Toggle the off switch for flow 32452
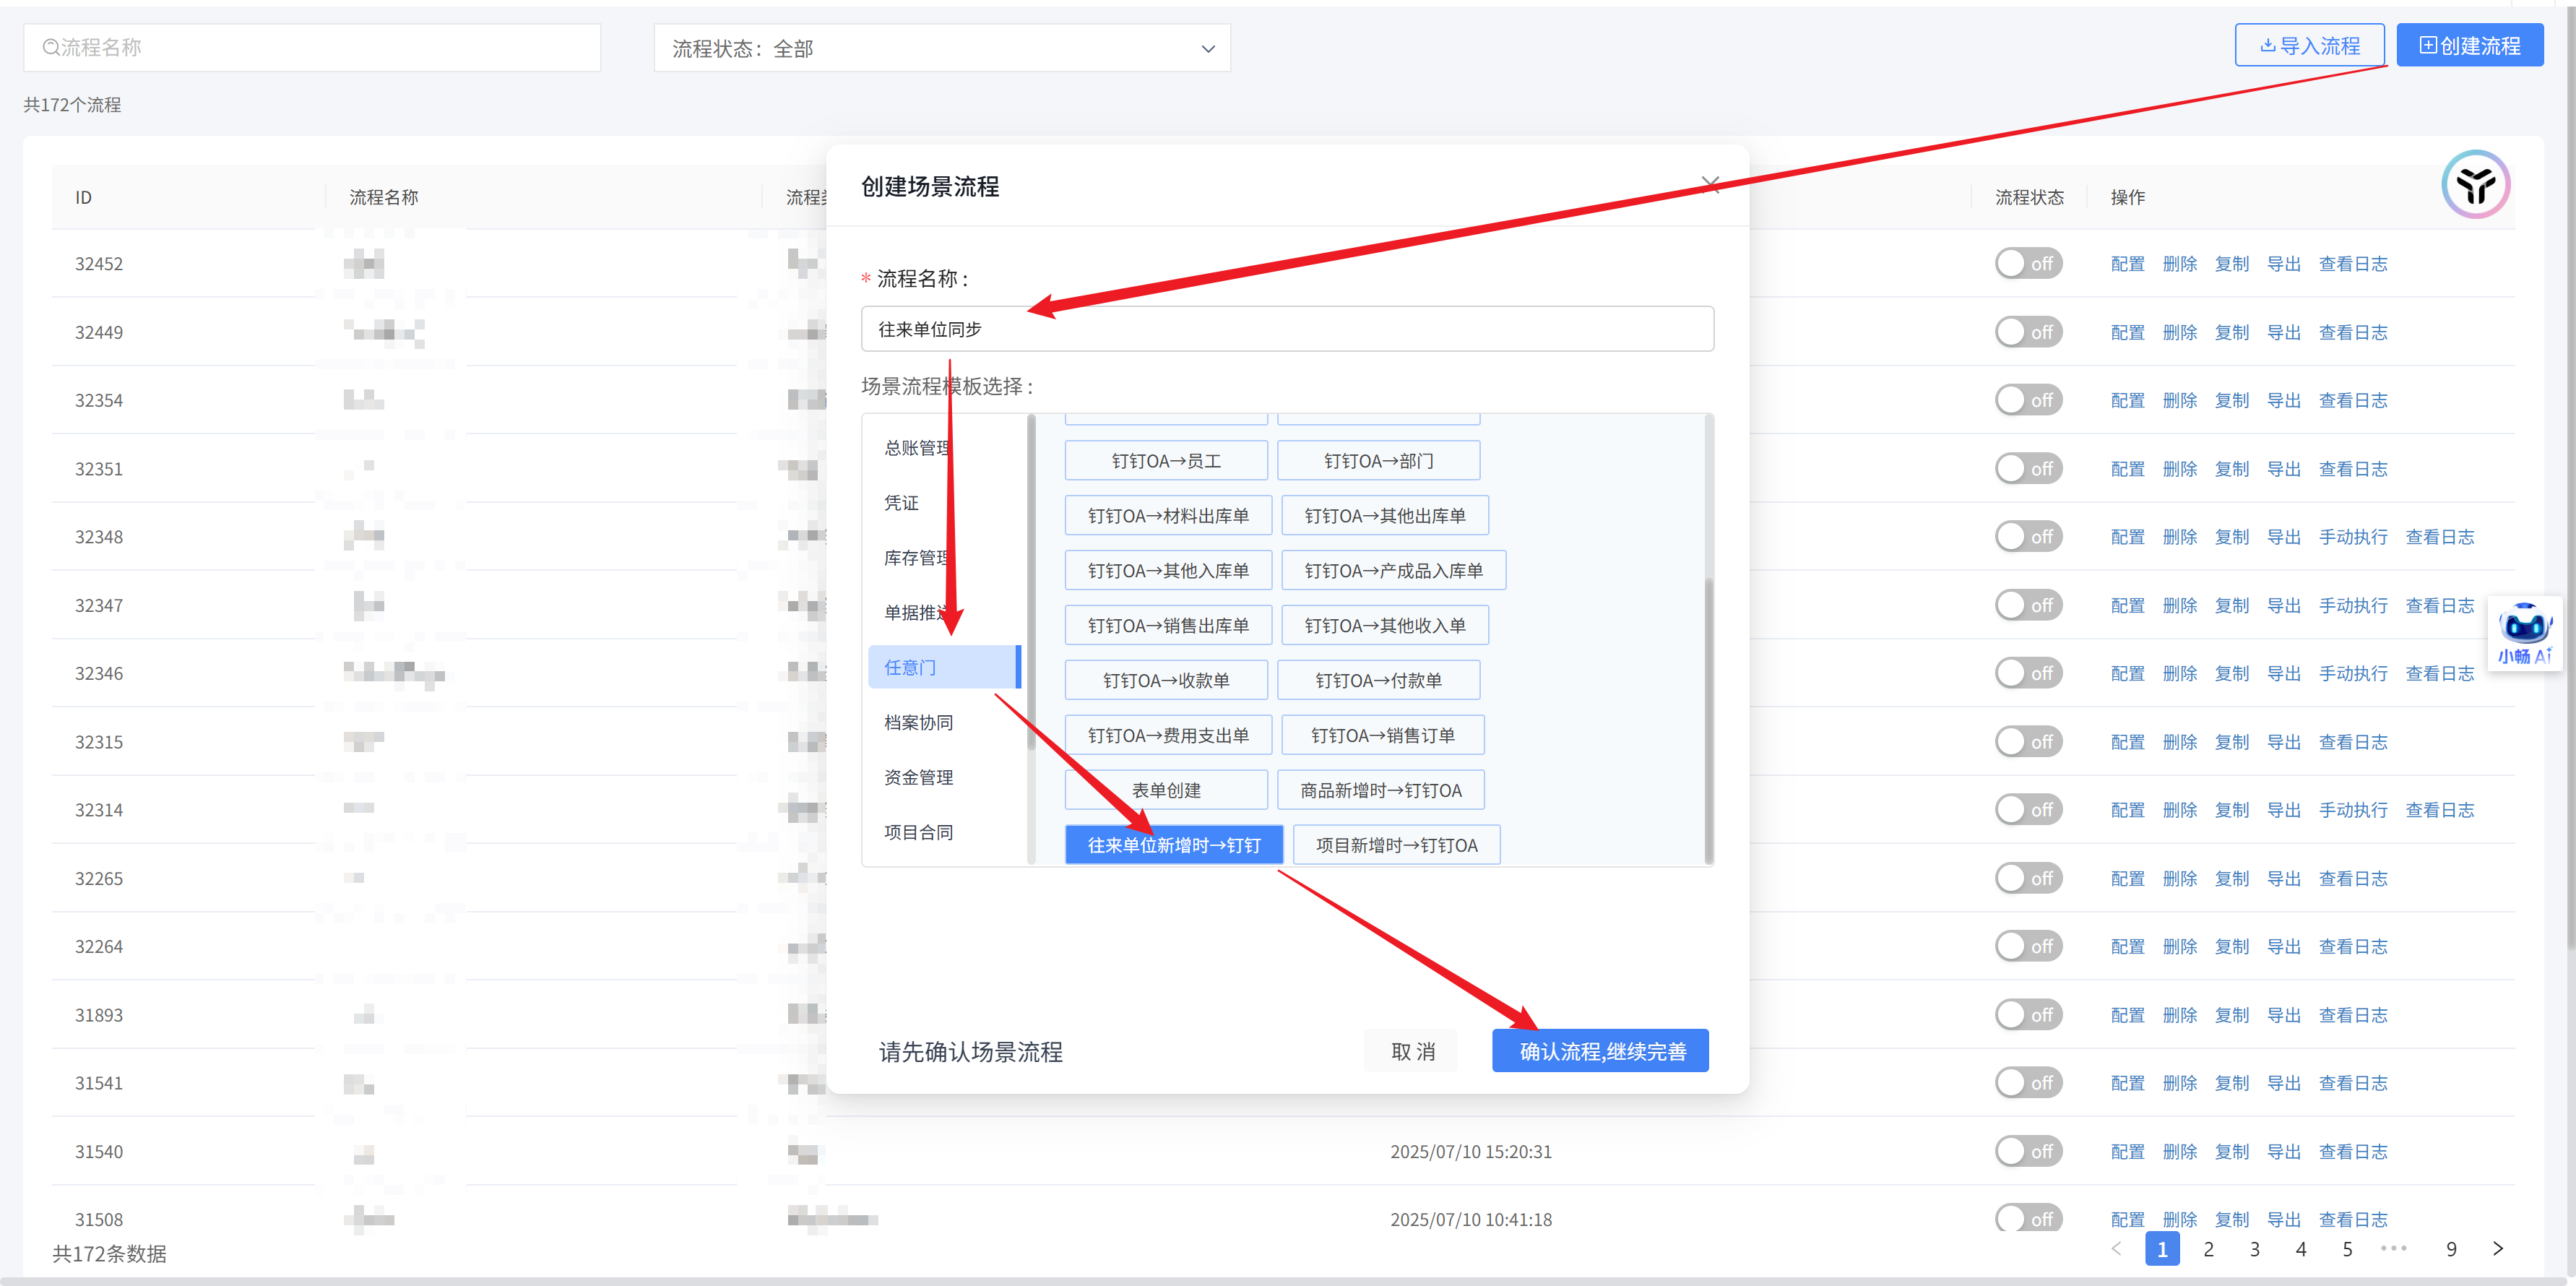 point(2028,264)
